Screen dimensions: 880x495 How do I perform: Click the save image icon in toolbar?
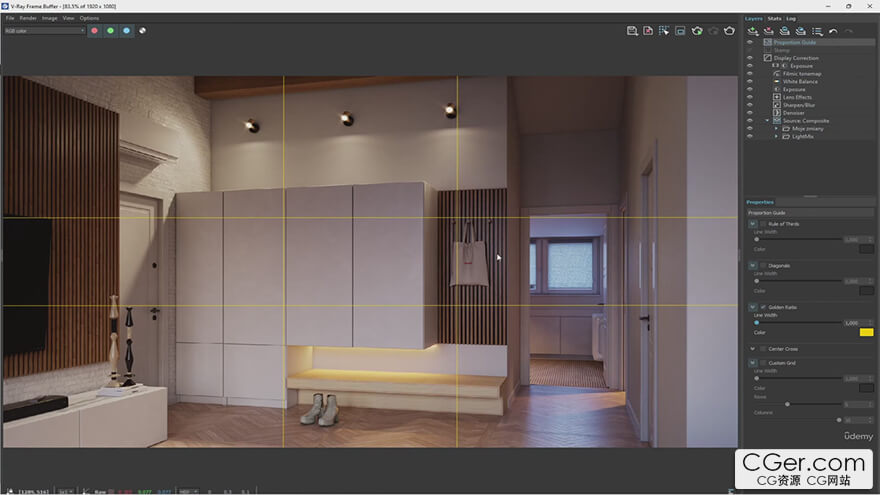click(x=632, y=31)
